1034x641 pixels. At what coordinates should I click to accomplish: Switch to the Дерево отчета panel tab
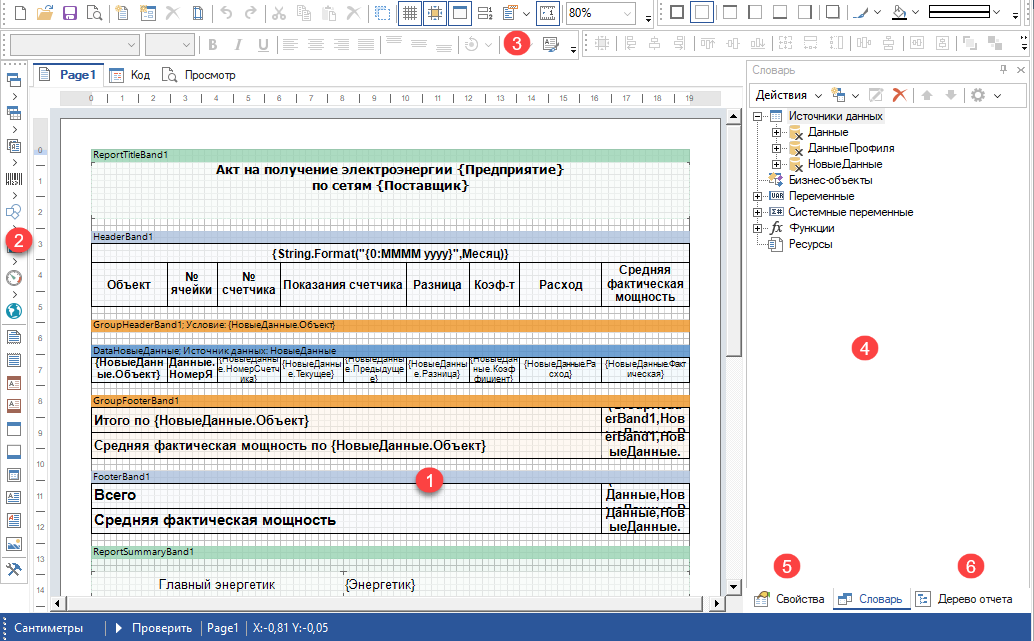[x=965, y=599]
